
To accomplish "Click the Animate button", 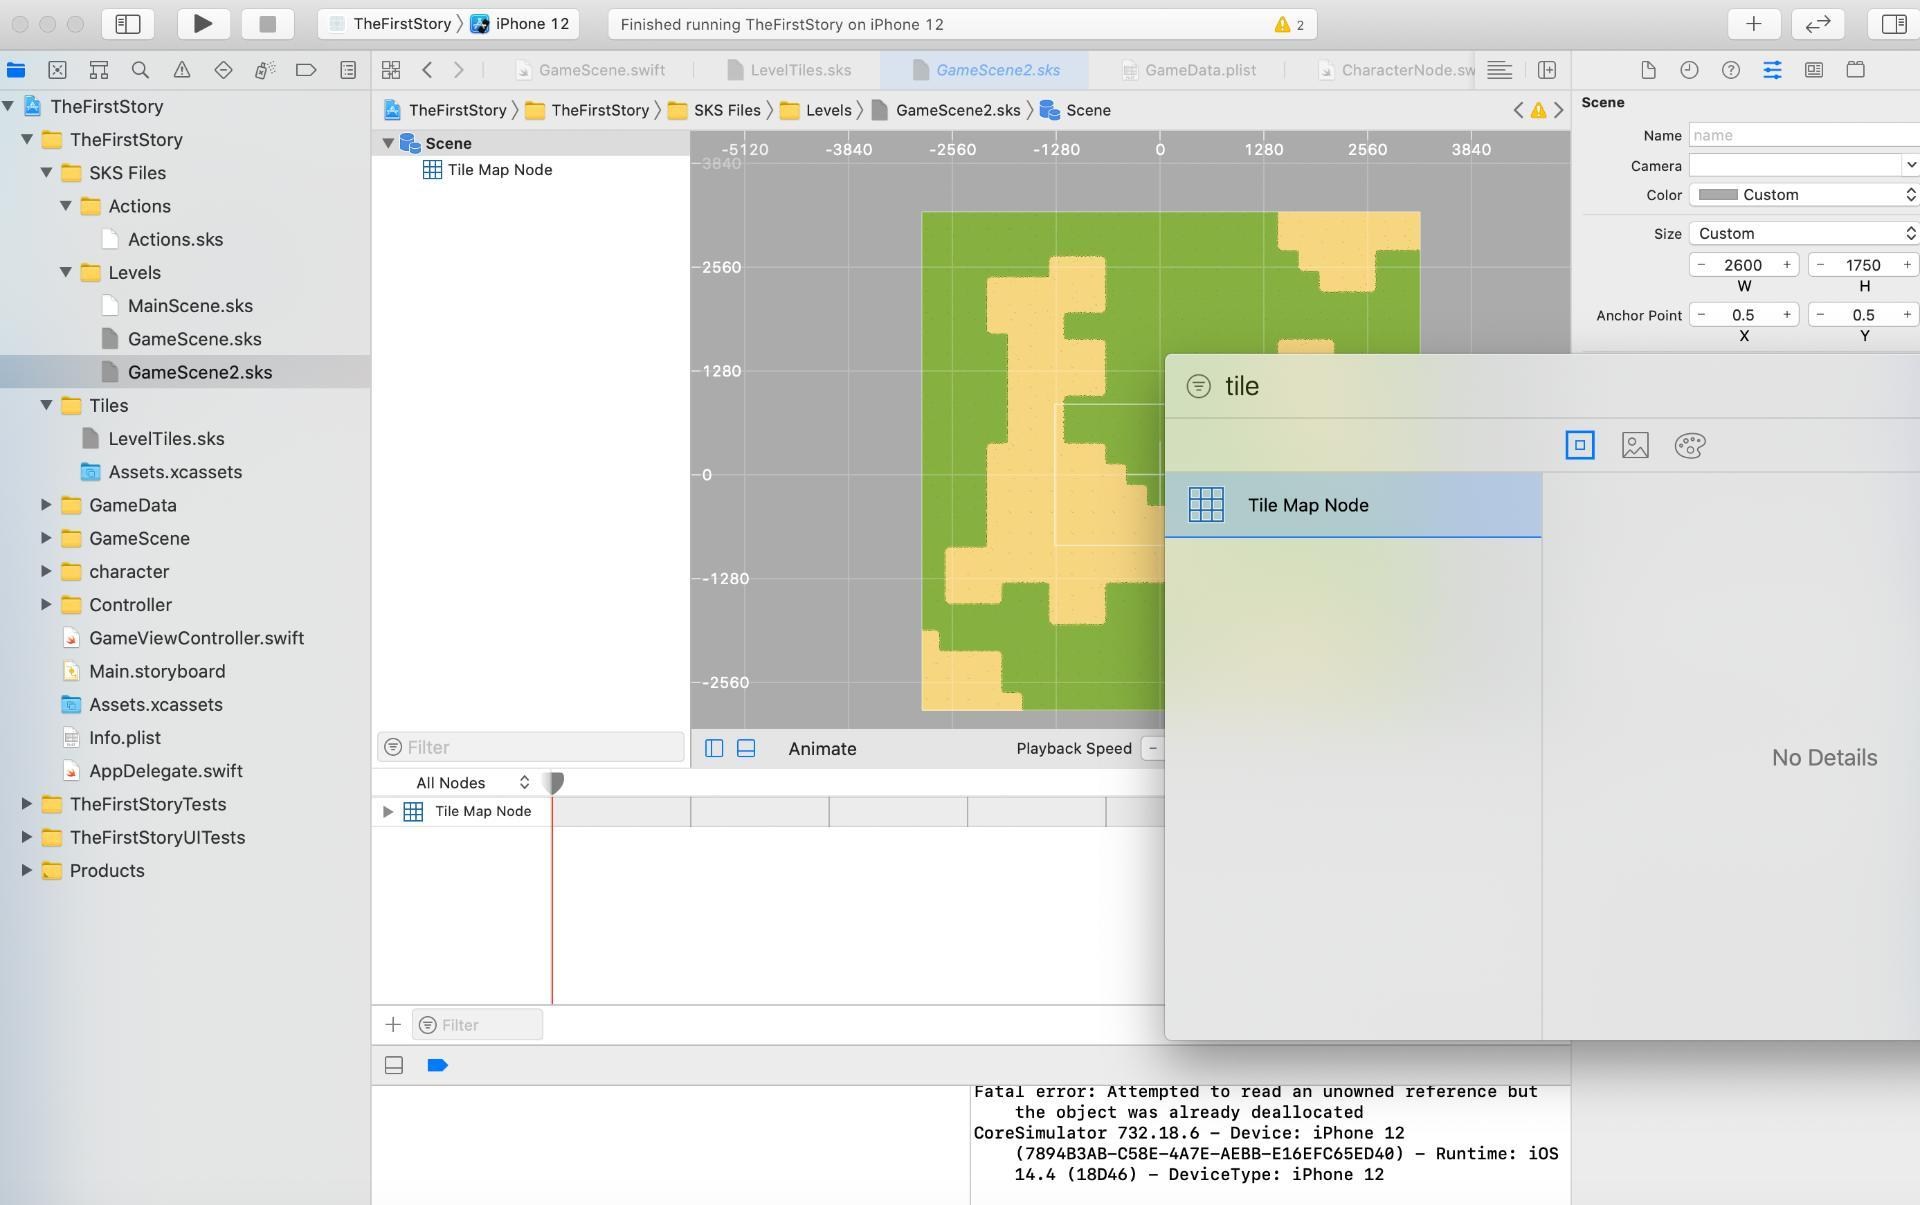I will point(822,749).
